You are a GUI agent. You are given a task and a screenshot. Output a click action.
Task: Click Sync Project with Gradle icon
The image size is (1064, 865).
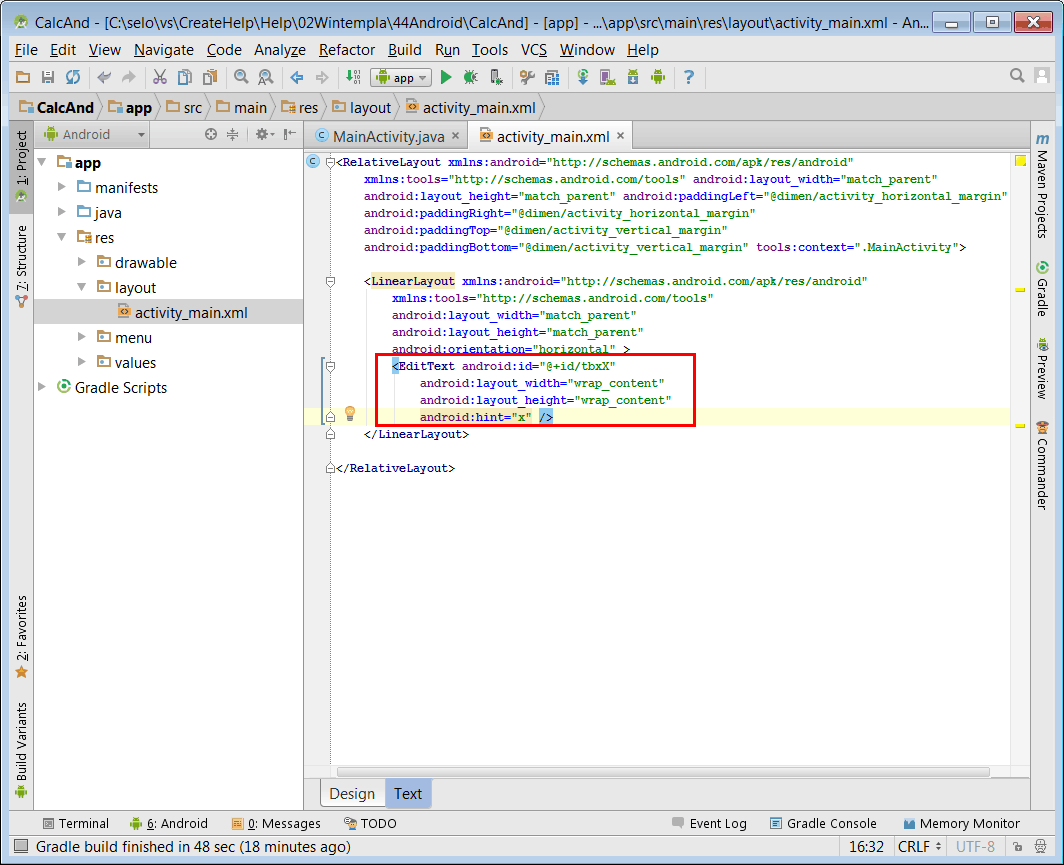583,77
